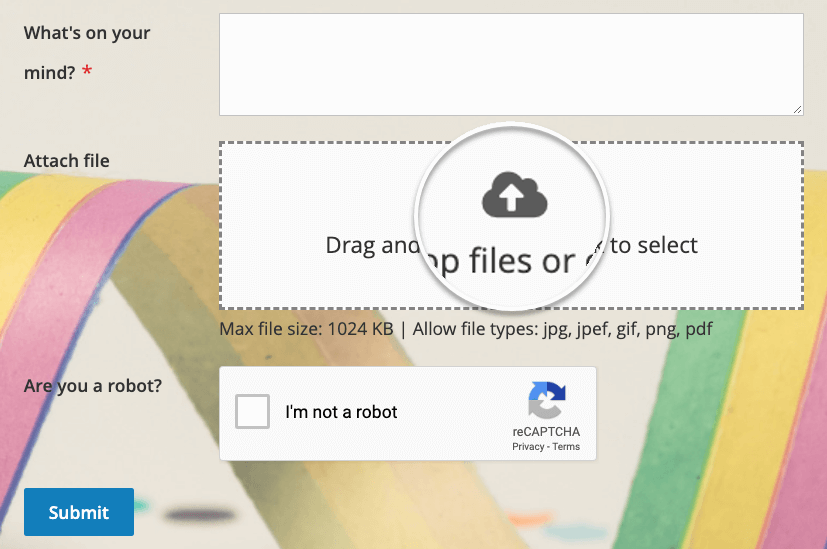
Task: Click the "I'm not a robot" text
Action: click(x=341, y=412)
